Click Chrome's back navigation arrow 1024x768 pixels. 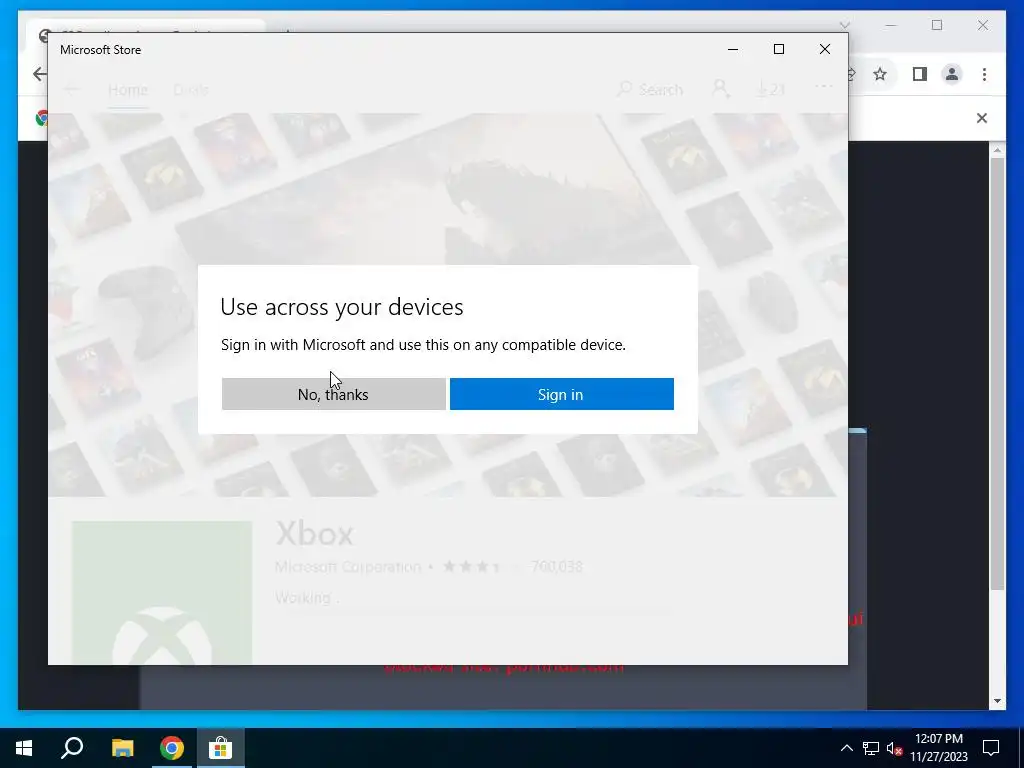[x=40, y=74]
